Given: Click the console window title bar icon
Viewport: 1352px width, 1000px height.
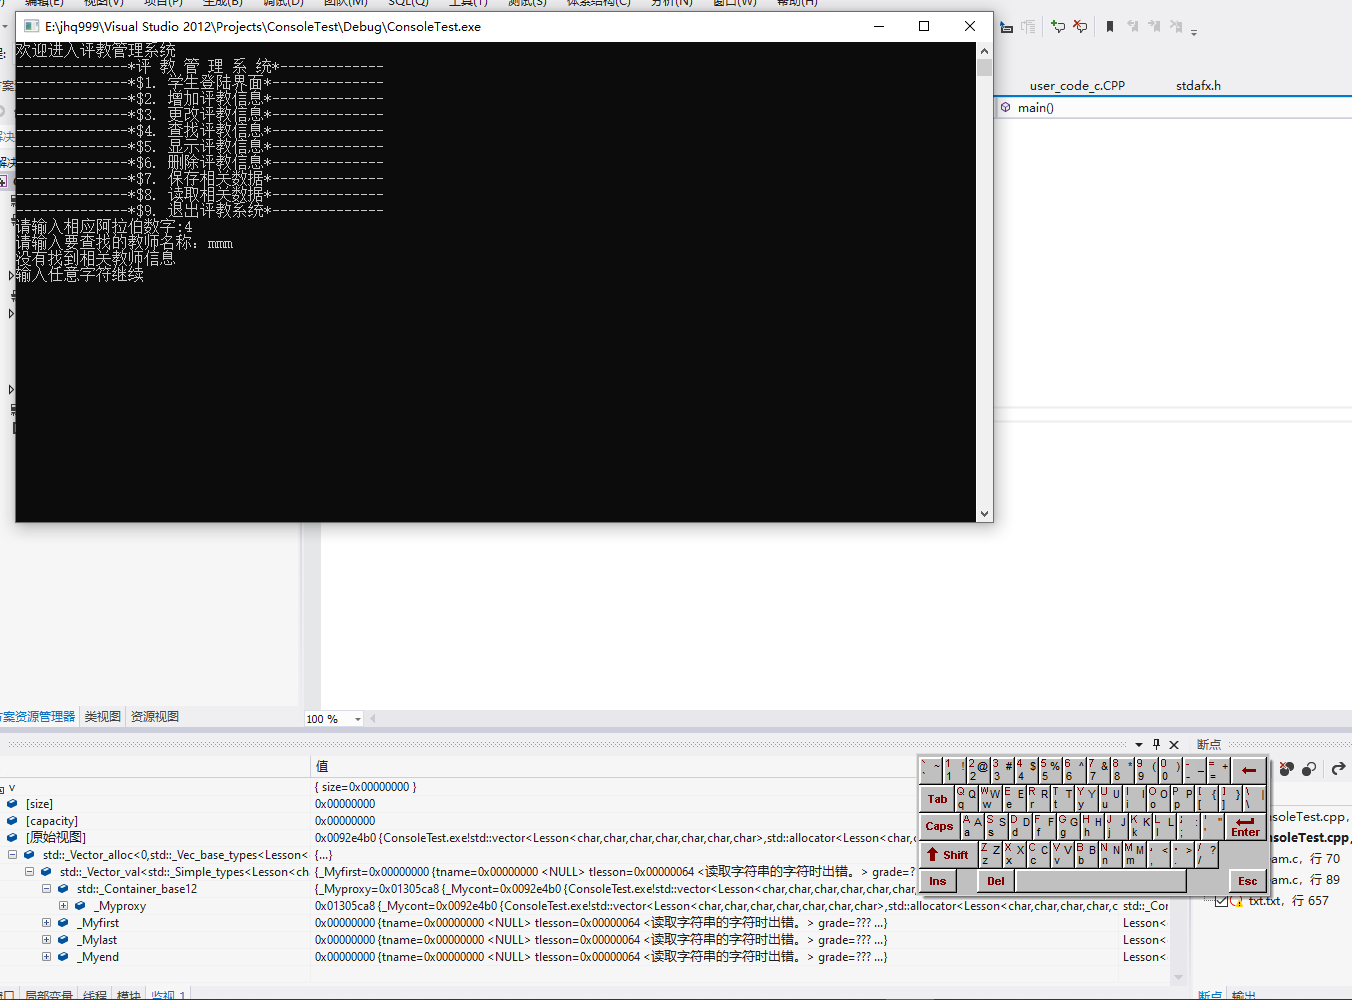Looking at the screenshot, I should pos(31,26).
